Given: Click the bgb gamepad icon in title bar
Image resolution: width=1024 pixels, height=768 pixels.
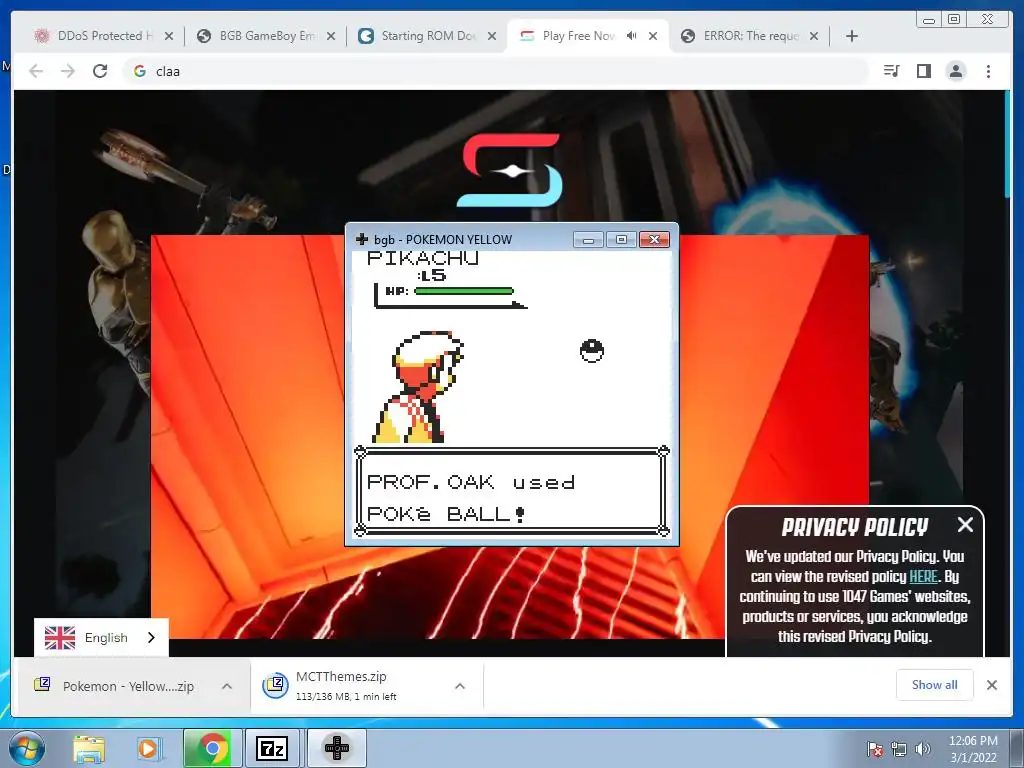Looking at the screenshot, I should pos(361,239).
